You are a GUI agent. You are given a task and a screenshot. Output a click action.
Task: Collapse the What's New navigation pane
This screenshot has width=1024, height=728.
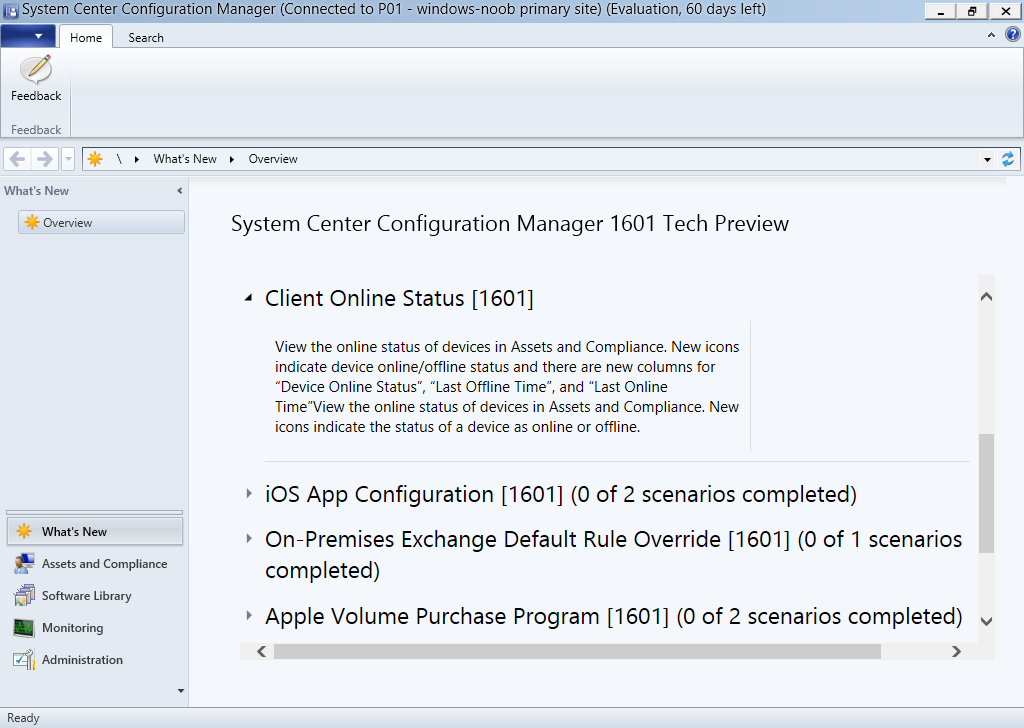pos(180,191)
